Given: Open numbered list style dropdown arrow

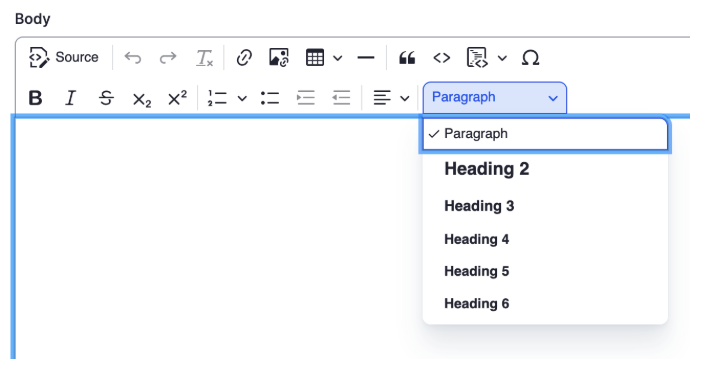Looking at the screenshot, I should click(242, 98).
